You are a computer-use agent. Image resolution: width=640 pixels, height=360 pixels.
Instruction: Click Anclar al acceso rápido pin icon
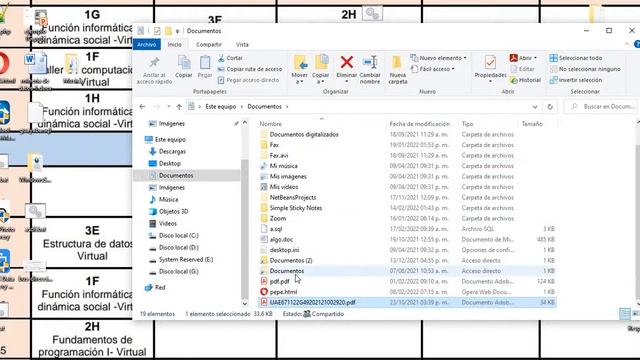154,63
